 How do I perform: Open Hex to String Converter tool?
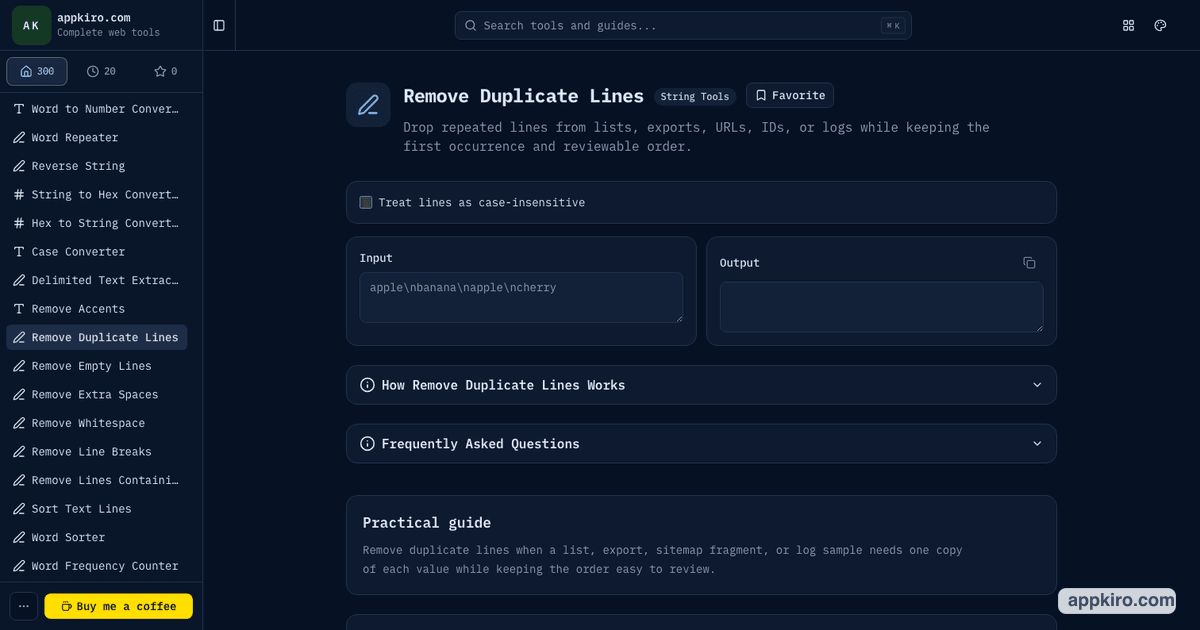click(x=97, y=223)
